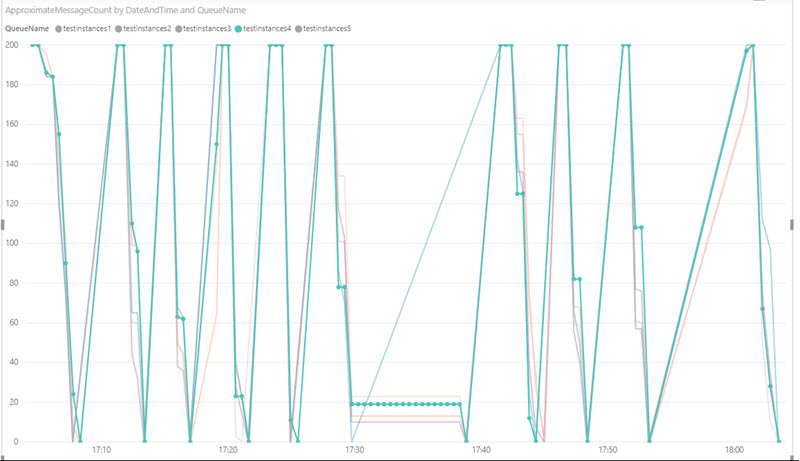Click the chart title ApproximateMessageCount by DateAndTime
The image size is (800, 461).
coord(126,9)
